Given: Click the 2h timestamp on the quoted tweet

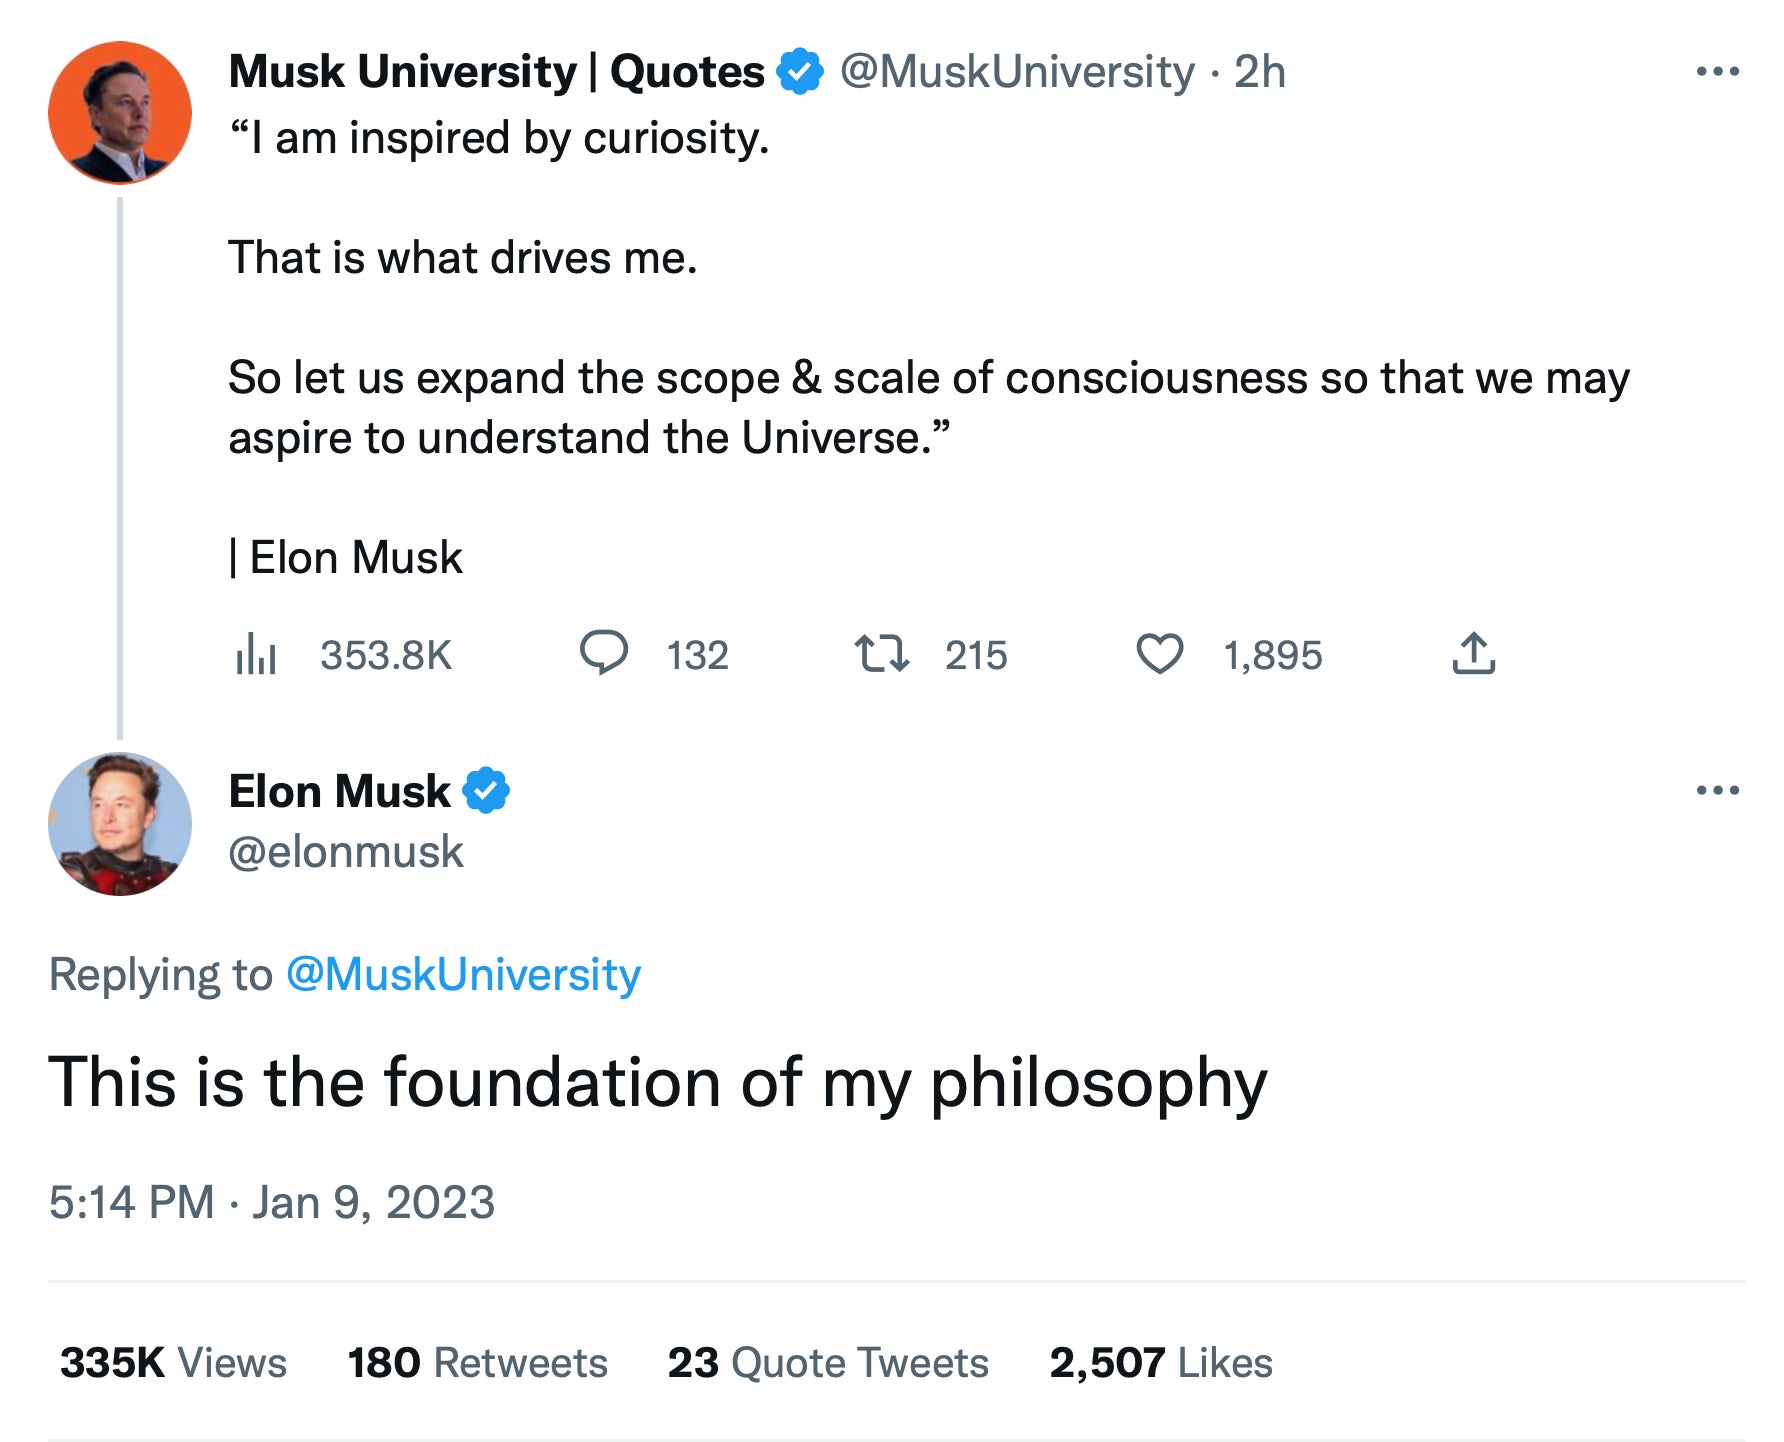Looking at the screenshot, I should 1259,72.
